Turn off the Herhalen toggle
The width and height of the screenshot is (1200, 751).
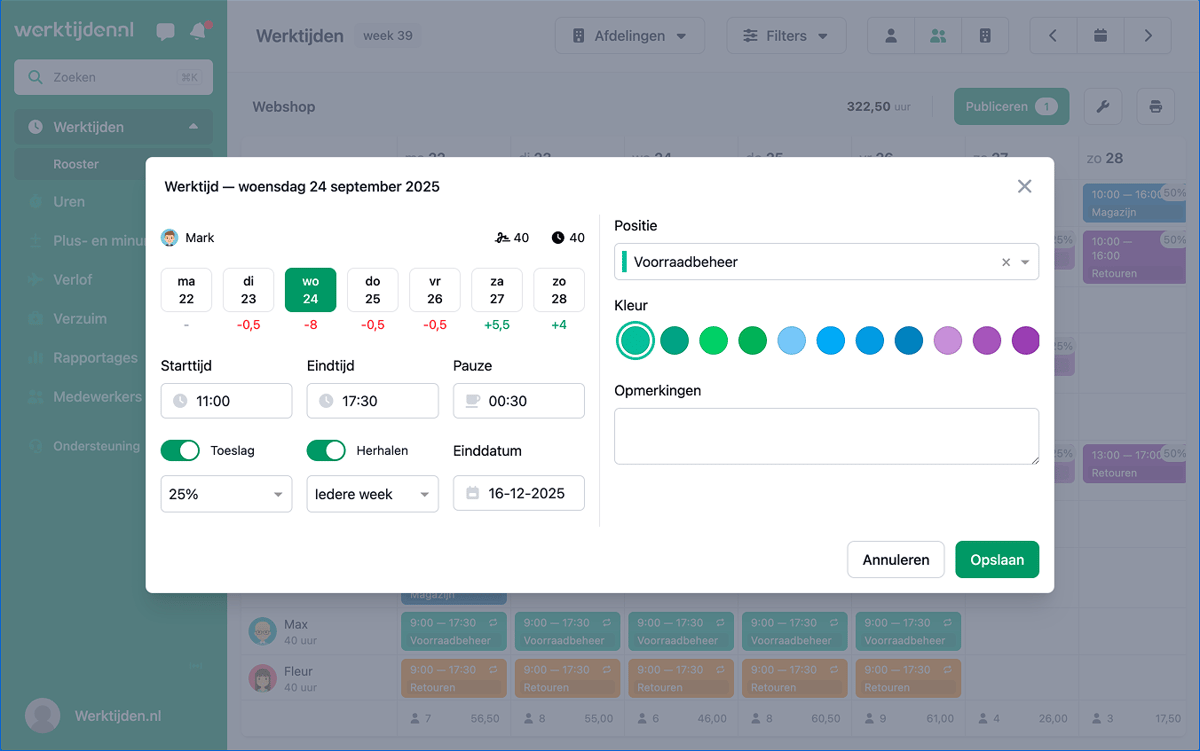[x=326, y=451]
